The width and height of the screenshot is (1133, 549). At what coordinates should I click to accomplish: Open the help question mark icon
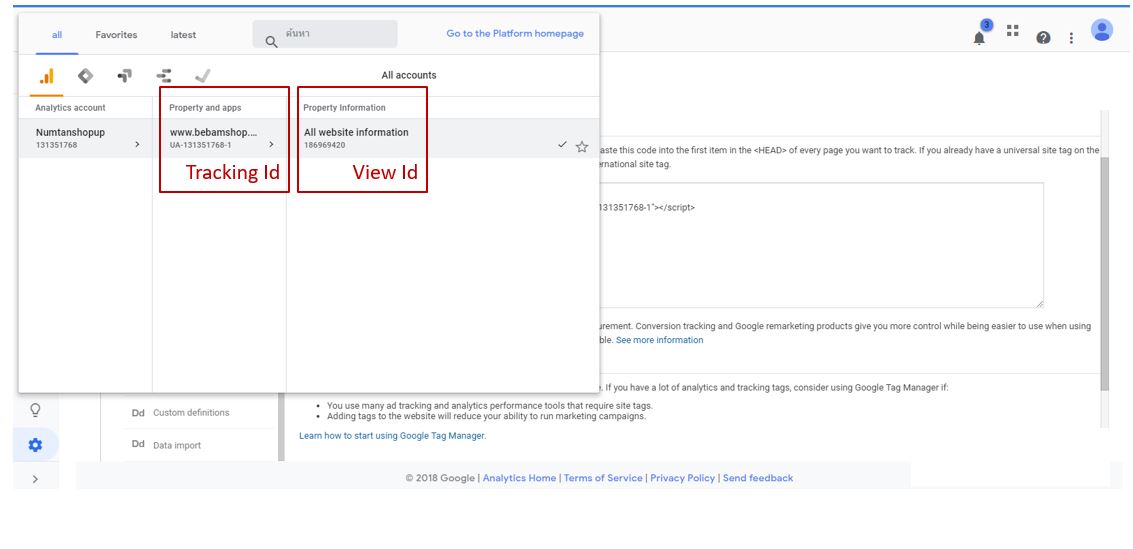(1043, 38)
